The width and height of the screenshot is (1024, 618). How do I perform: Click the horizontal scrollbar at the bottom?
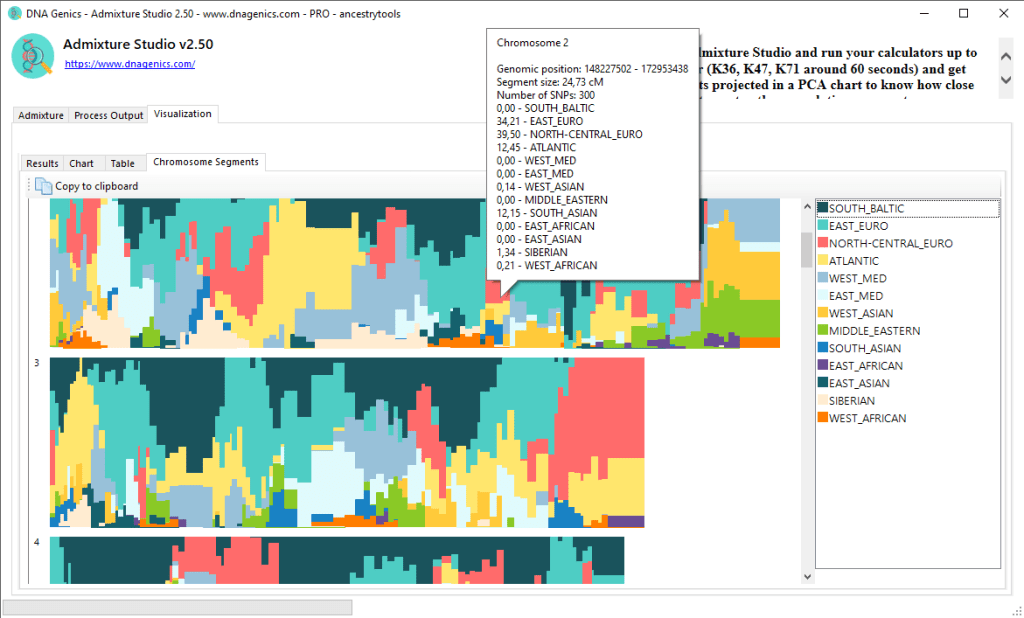coord(180,607)
